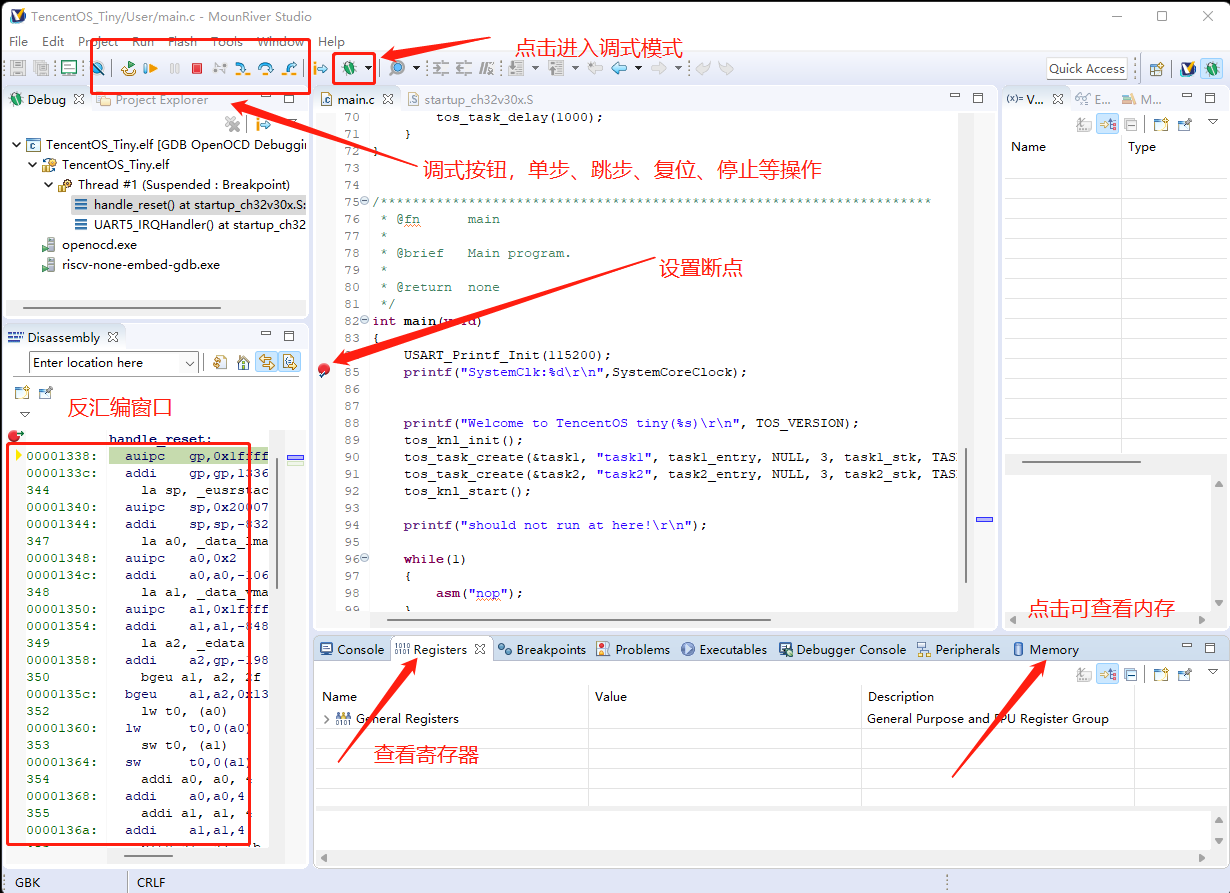The image size is (1230, 893).
Task: Open the Problems tab
Action: click(633, 649)
